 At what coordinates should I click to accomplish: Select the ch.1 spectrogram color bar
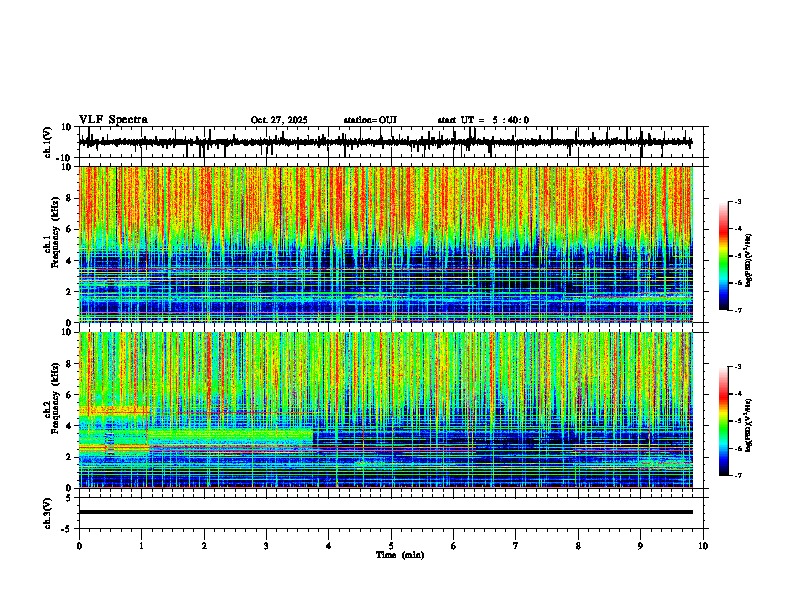(x=723, y=256)
